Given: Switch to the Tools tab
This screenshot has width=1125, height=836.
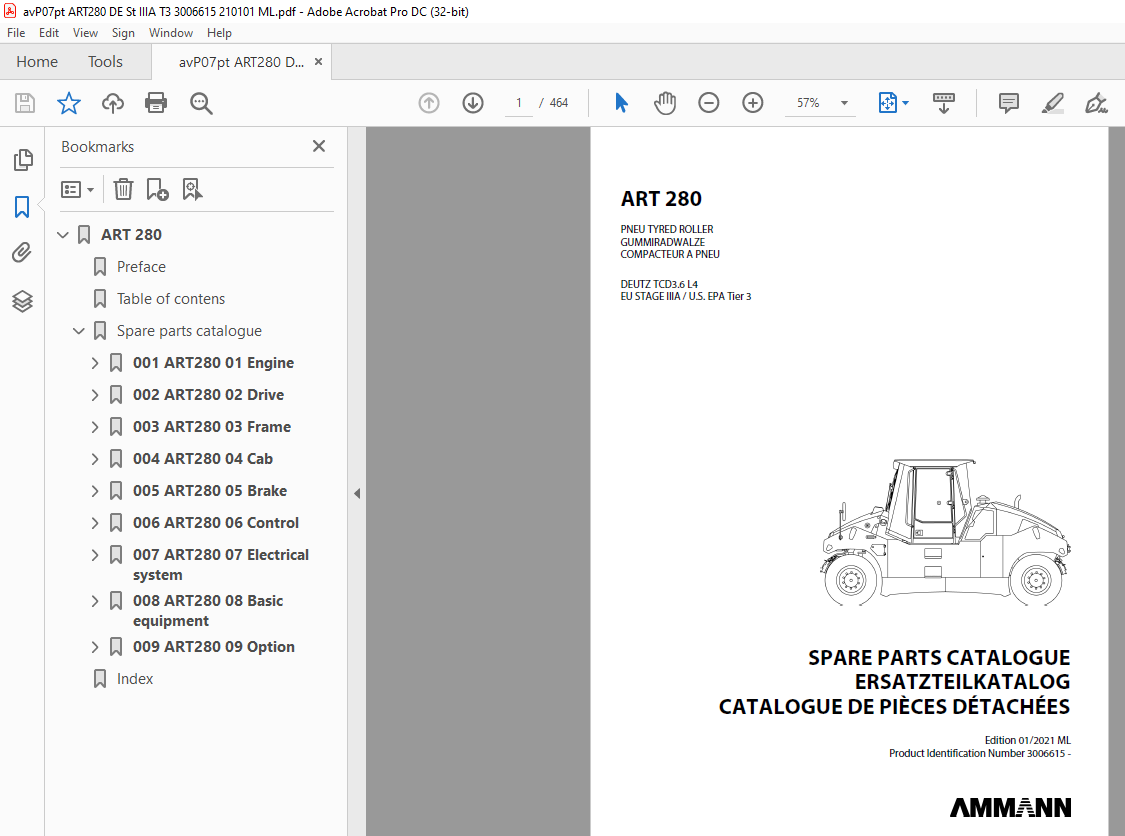Looking at the screenshot, I should point(105,62).
